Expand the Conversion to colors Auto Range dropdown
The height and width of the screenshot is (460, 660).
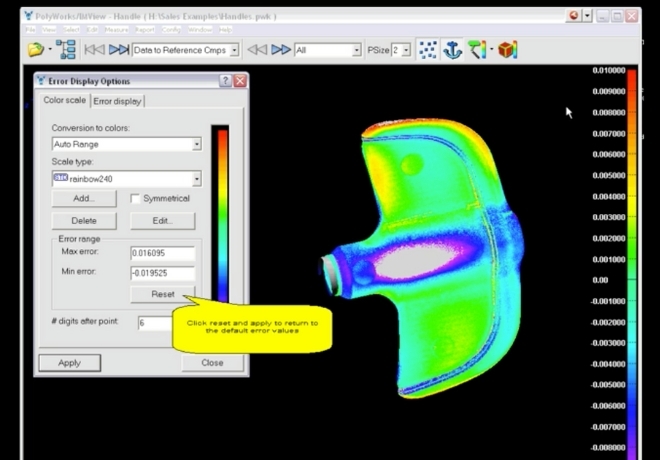pyautogui.click(x=196, y=144)
